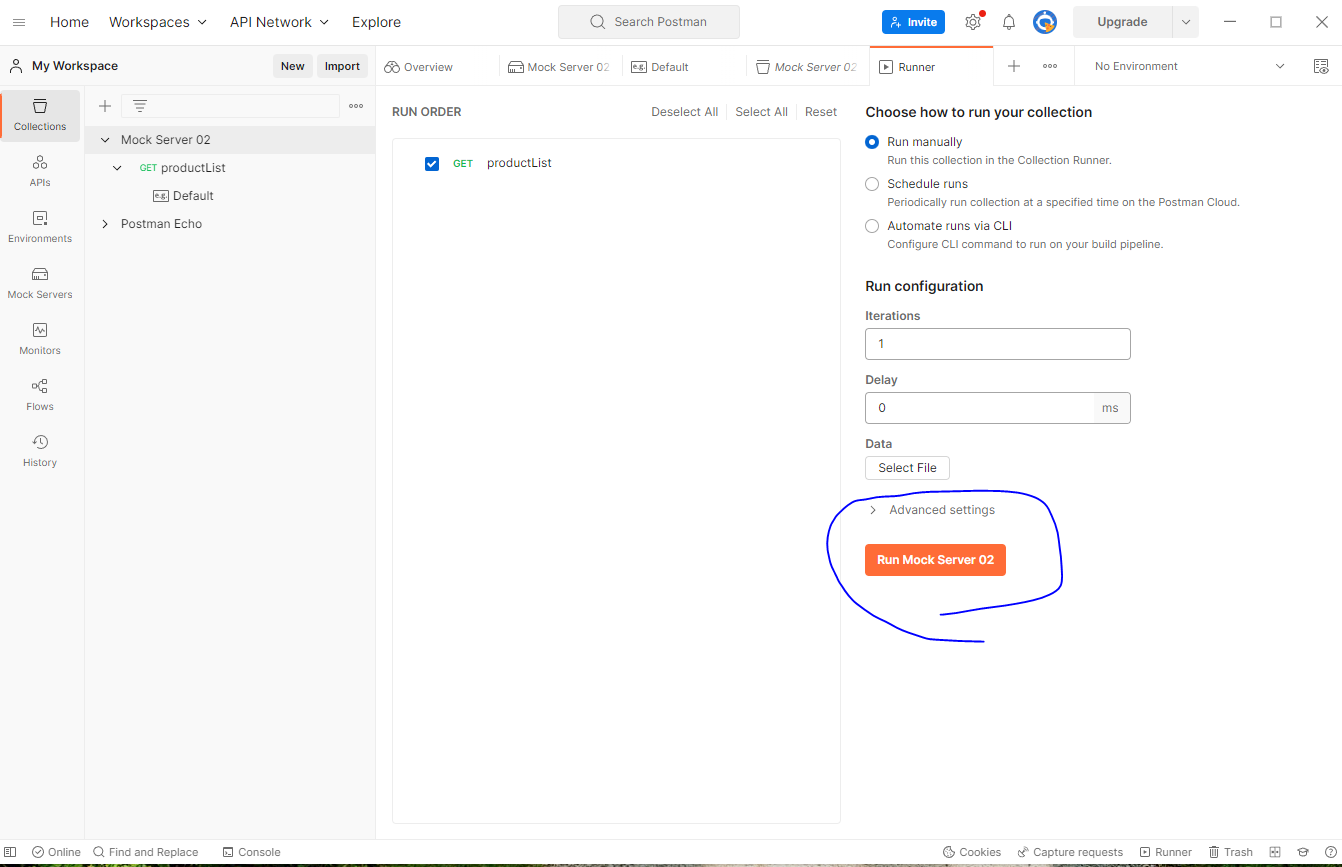Uncheck the productList request checkbox

[432, 164]
